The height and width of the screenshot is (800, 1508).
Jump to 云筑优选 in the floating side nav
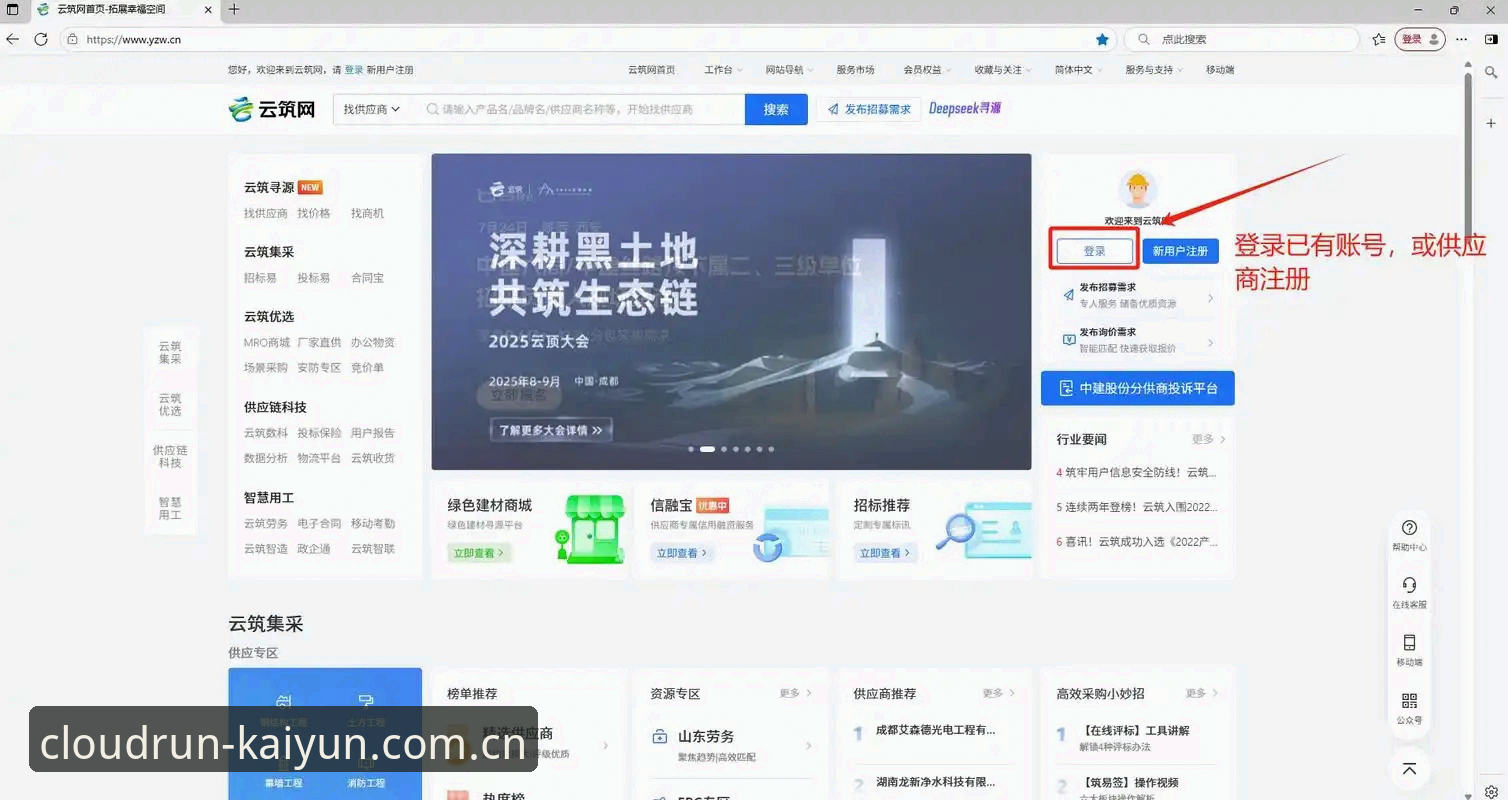[x=170, y=404]
